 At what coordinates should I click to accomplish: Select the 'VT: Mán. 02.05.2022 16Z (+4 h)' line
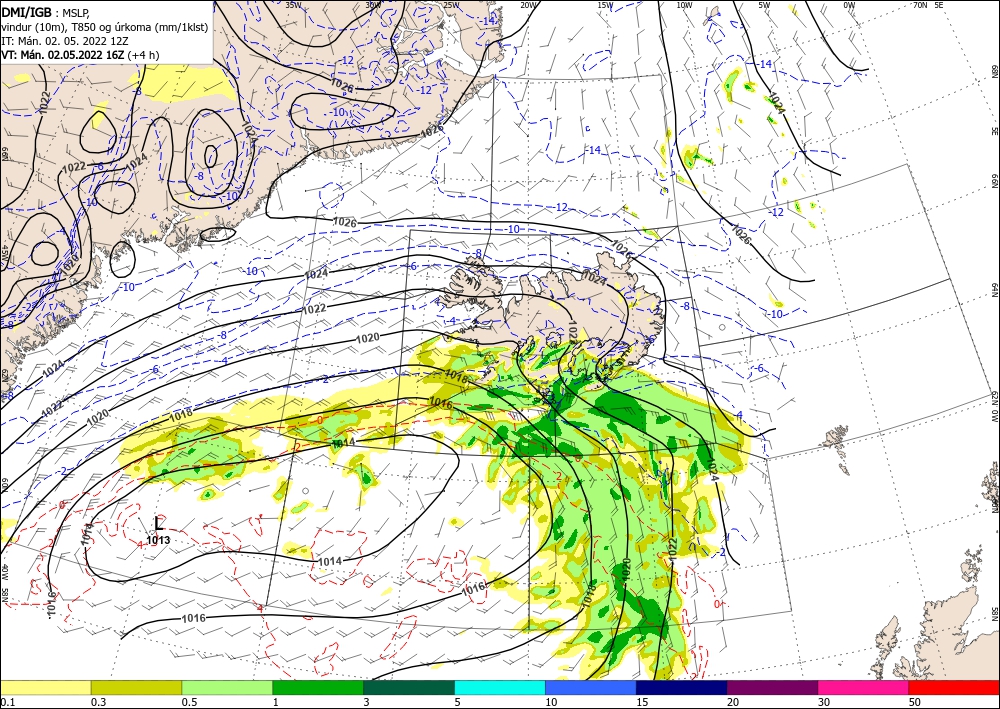[80, 55]
